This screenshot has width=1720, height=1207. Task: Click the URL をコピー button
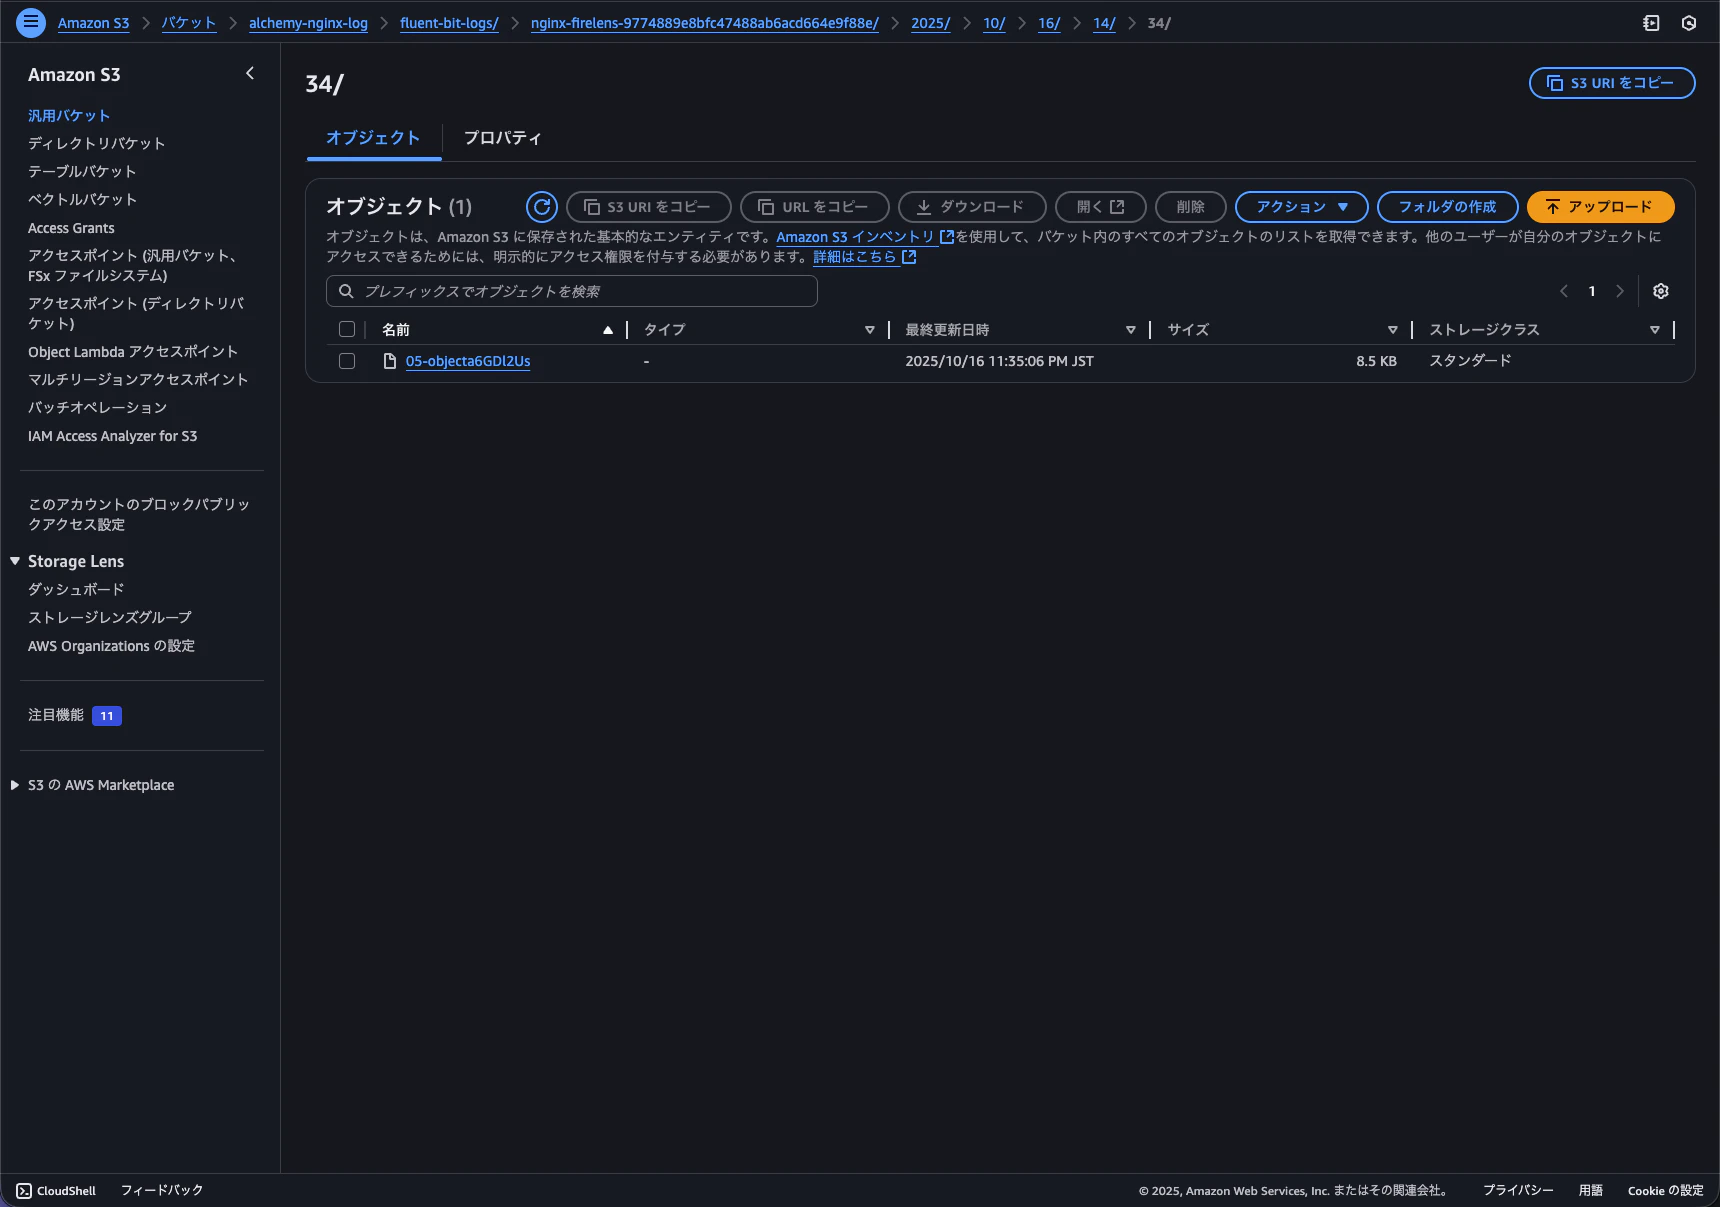tap(814, 207)
